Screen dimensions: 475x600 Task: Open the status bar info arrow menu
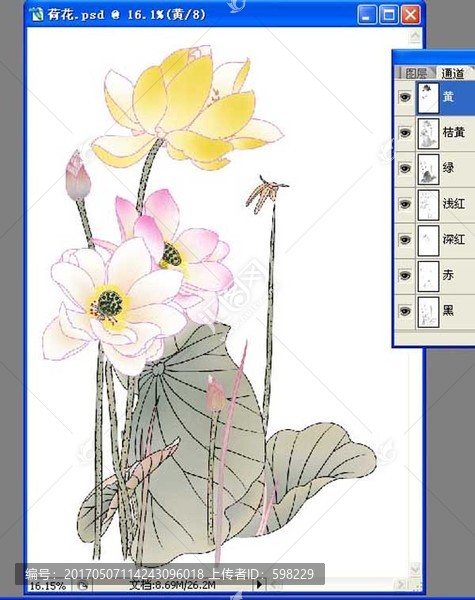(x=260, y=584)
